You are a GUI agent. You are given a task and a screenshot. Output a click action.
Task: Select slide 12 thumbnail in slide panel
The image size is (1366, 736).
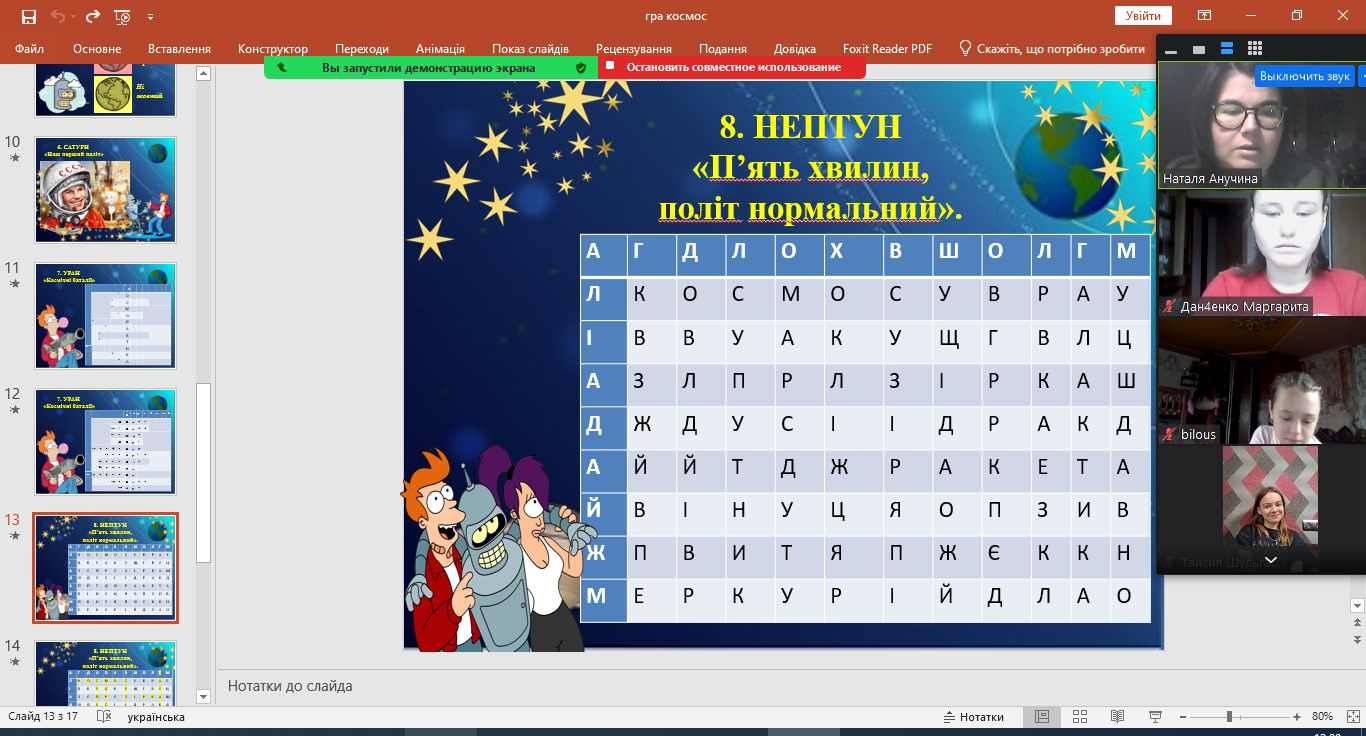point(105,442)
